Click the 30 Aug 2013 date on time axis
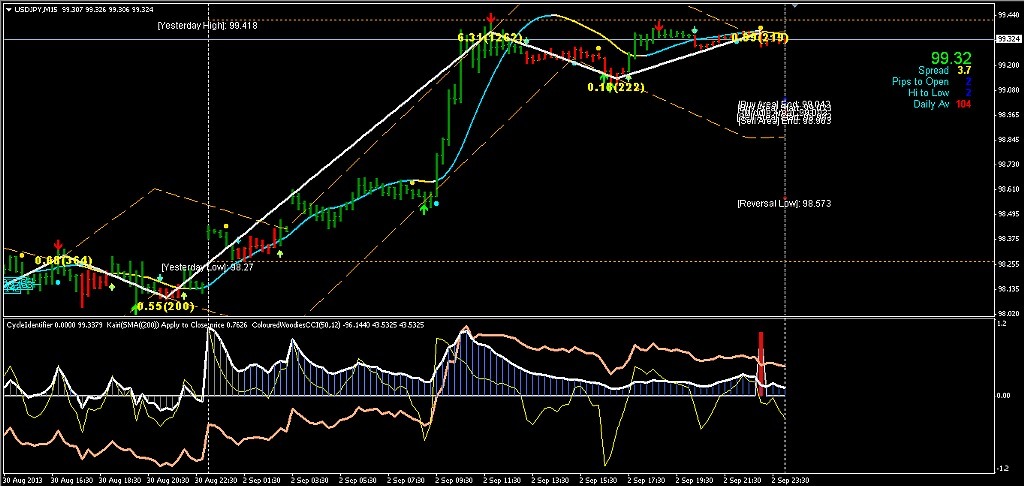 click(x=22, y=480)
